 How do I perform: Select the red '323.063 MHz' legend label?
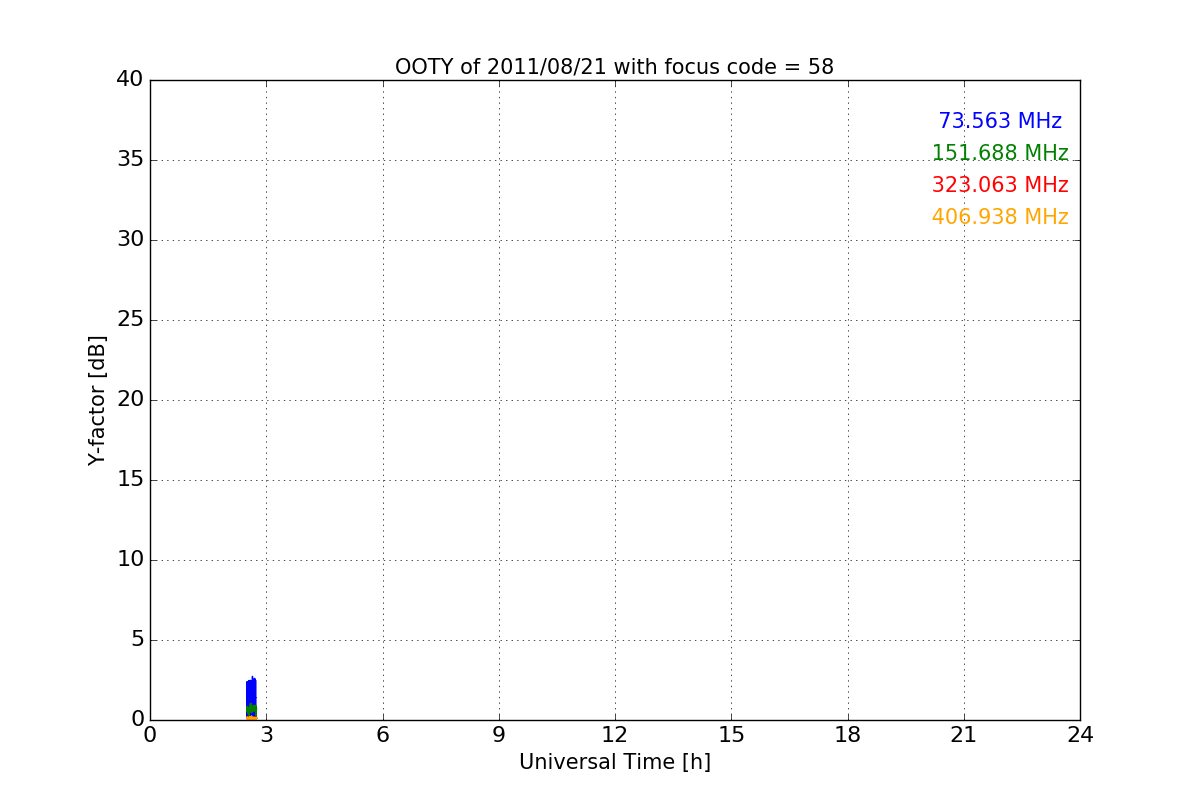point(1000,185)
